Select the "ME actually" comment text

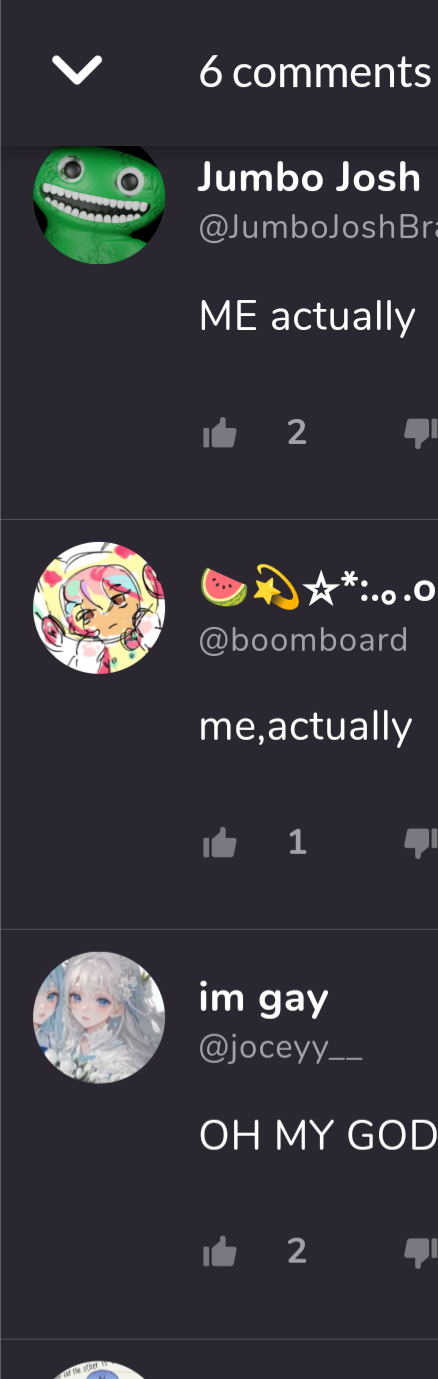[x=307, y=317]
